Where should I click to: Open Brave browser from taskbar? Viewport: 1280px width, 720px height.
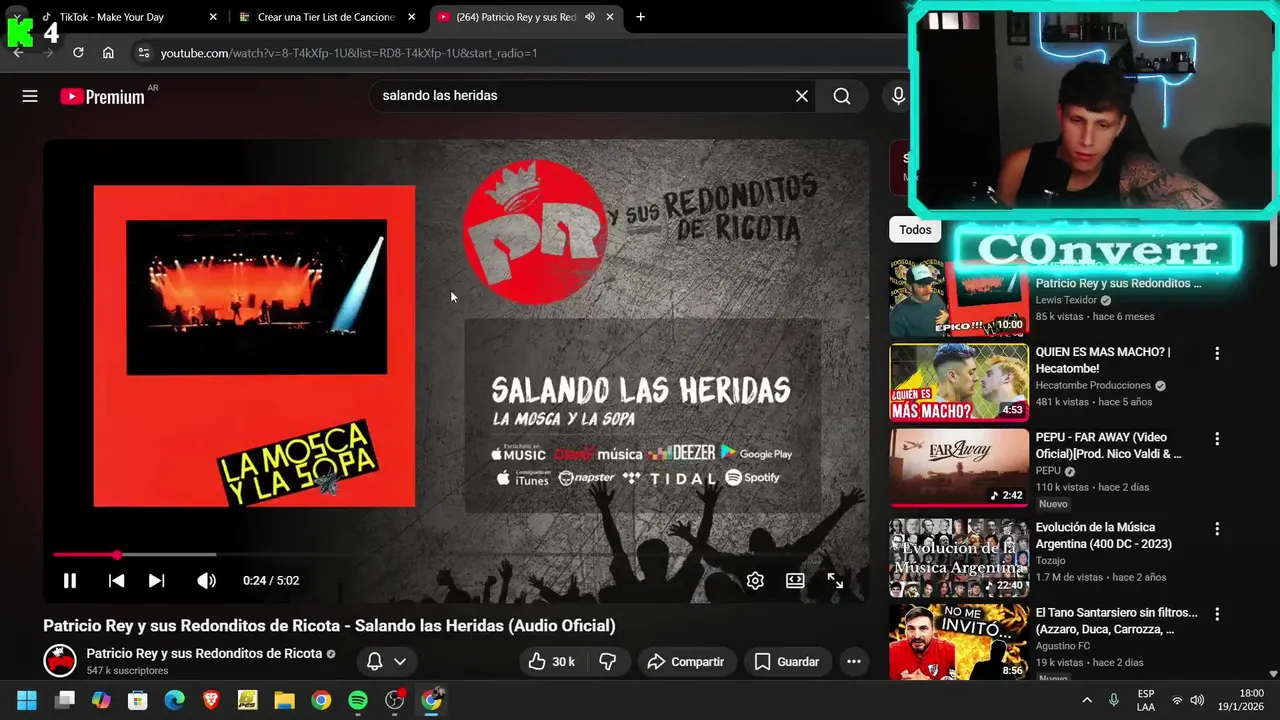pyautogui.click(x=211, y=701)
